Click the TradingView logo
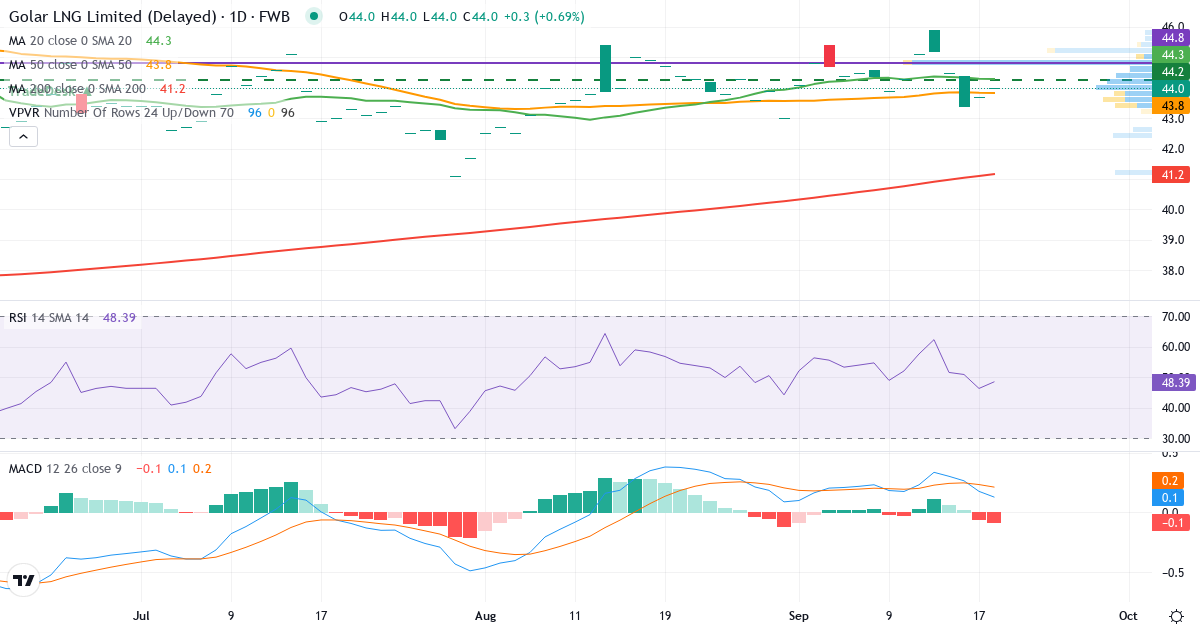 pos(24,580)
